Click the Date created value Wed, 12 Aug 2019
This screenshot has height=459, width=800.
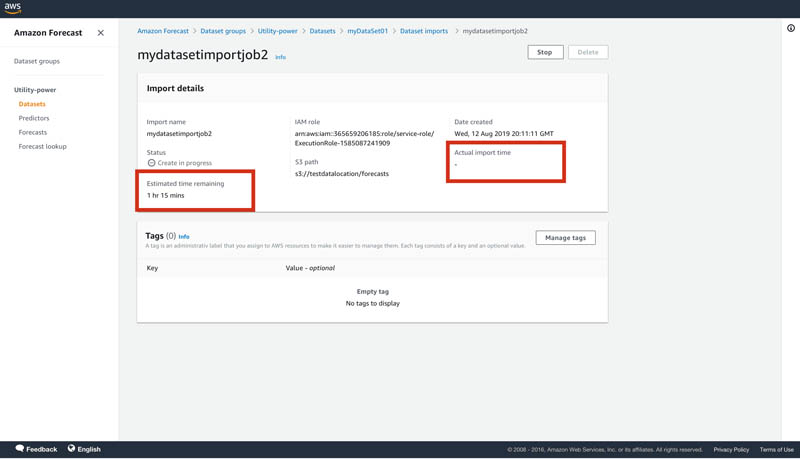(504, 134)
